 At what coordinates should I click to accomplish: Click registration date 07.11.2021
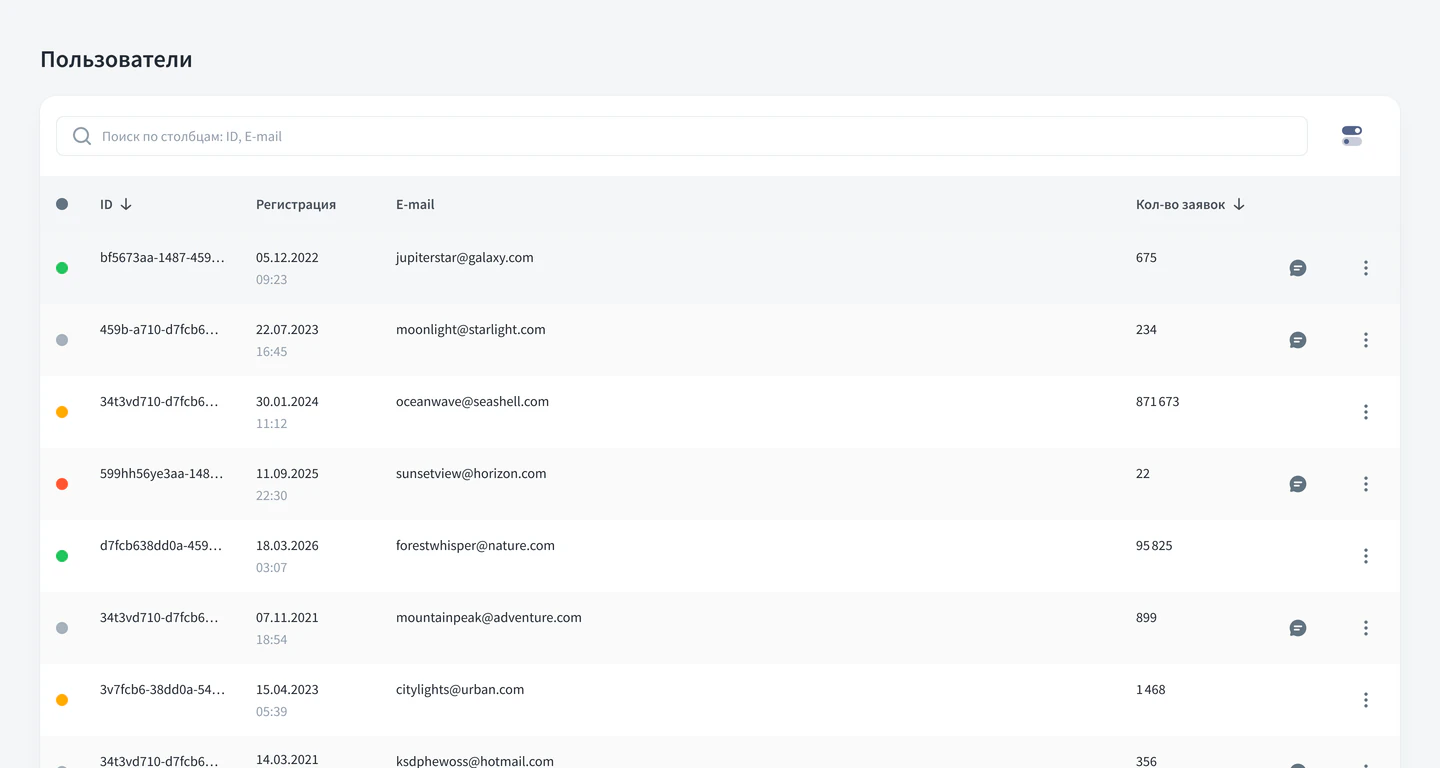tap(287, 617)
